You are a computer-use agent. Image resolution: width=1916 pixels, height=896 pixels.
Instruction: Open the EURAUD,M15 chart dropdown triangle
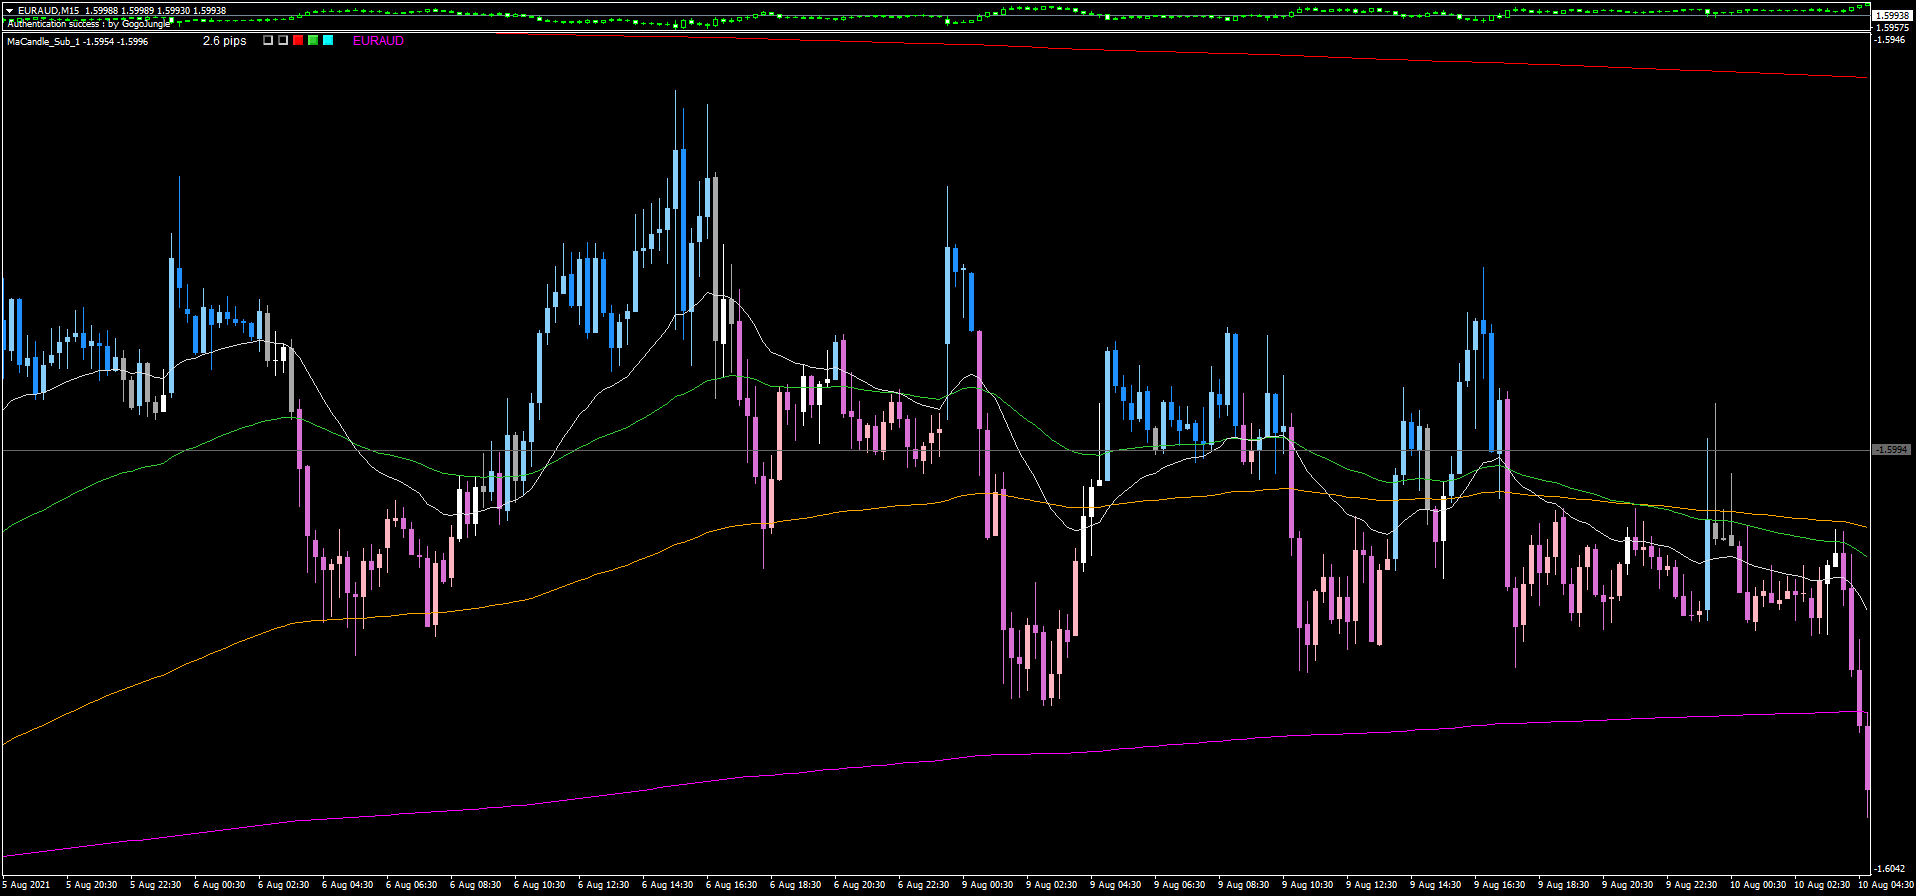click(x=9, y=10)
